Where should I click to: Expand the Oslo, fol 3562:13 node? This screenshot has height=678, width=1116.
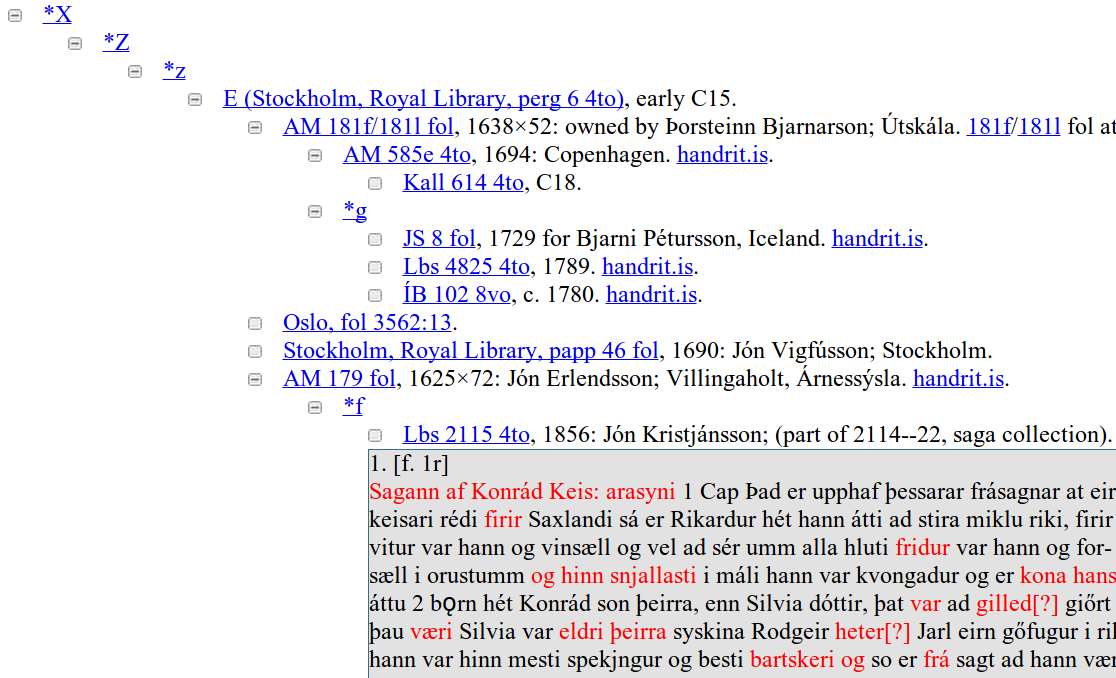[254, 323]
